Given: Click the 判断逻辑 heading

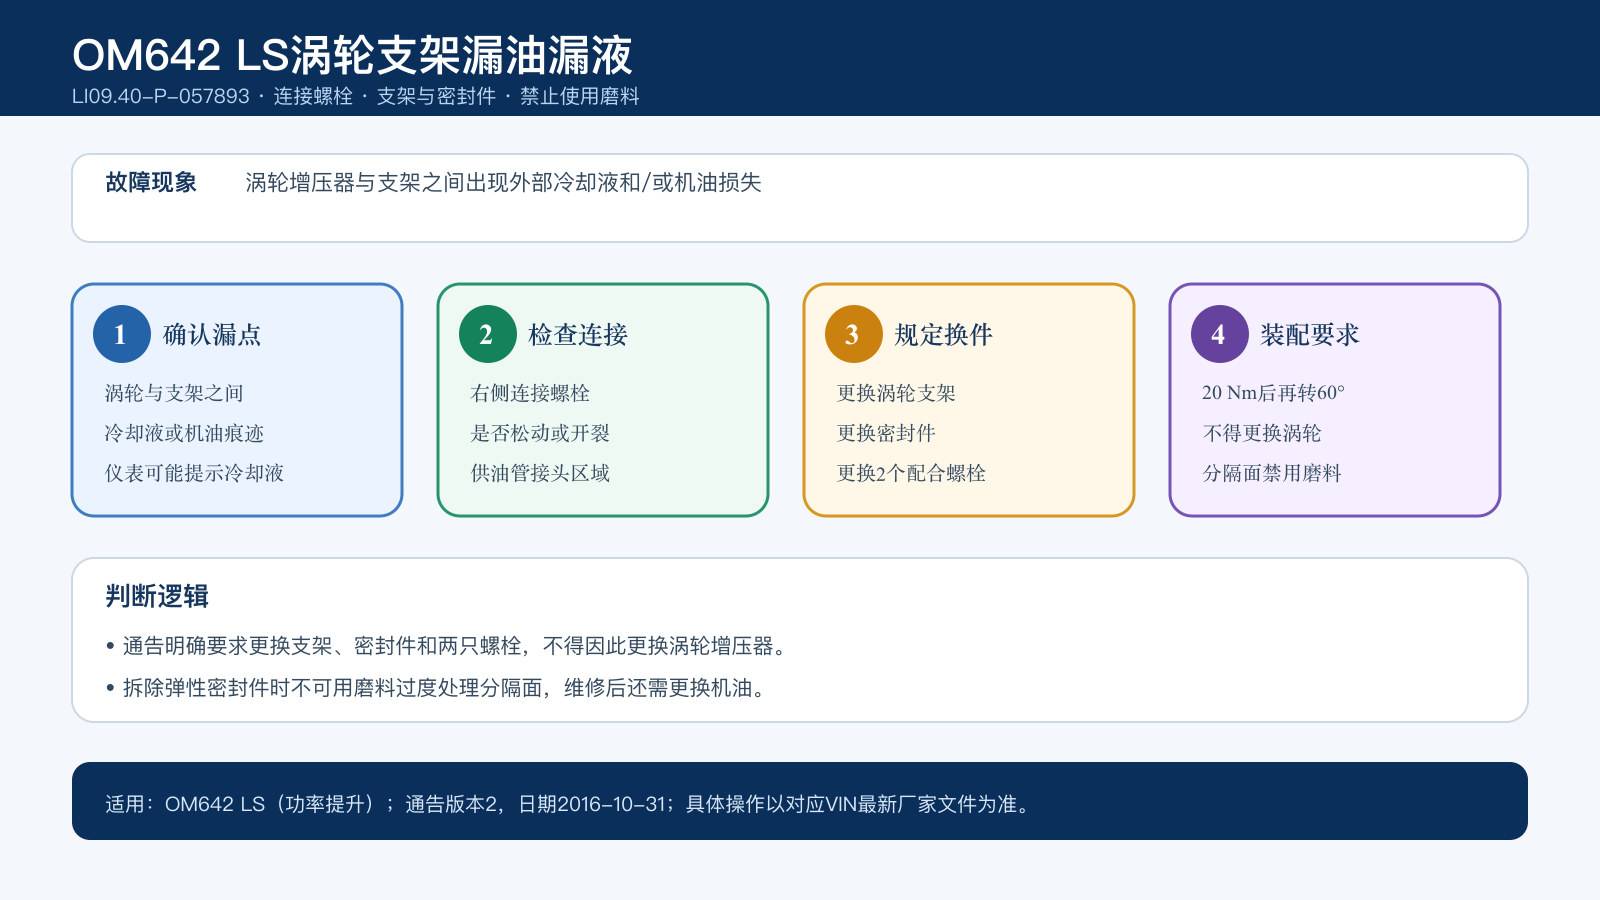Looking at the screenshot, I should point(157,596).
